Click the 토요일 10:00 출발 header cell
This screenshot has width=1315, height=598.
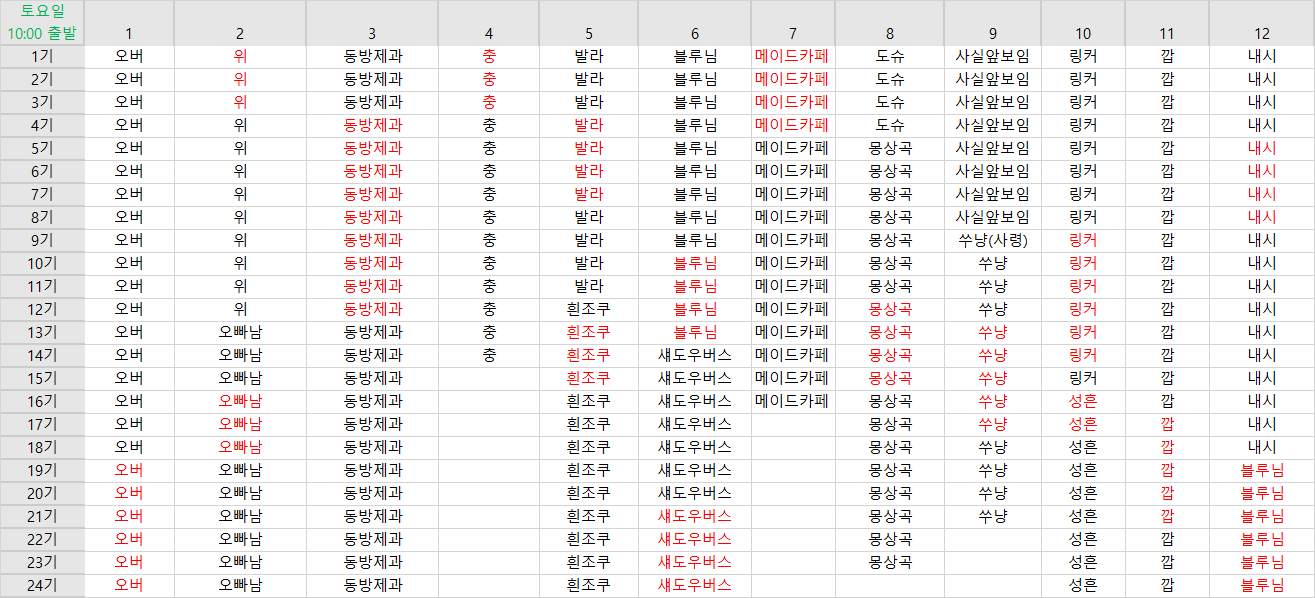click(42, 22)
